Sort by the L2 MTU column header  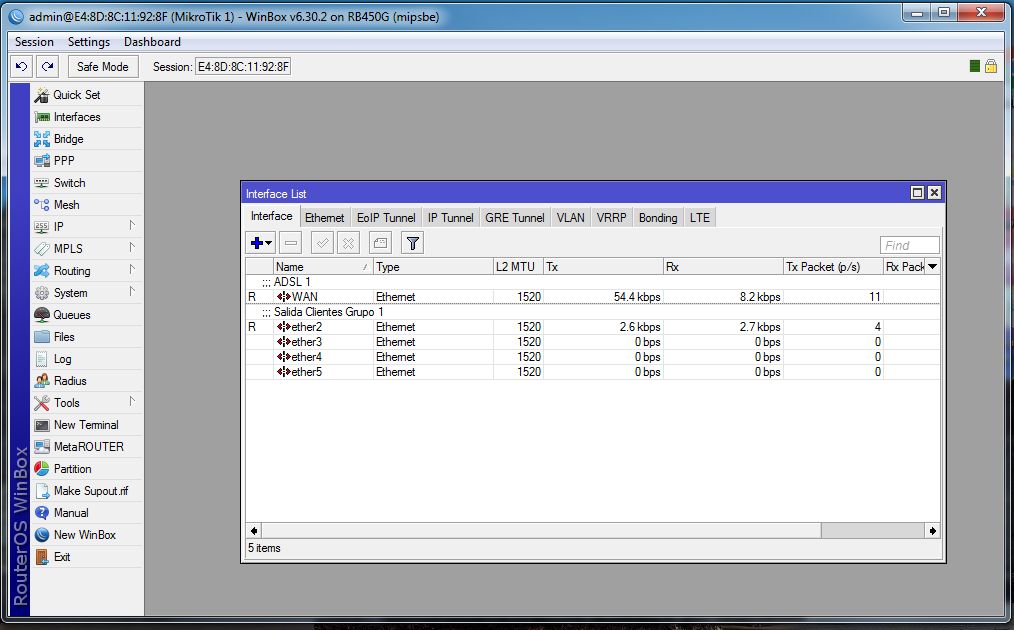(518, 266)
